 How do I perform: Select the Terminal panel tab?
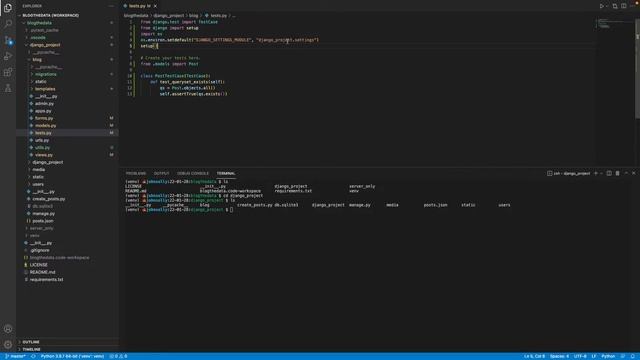(226, 173)
